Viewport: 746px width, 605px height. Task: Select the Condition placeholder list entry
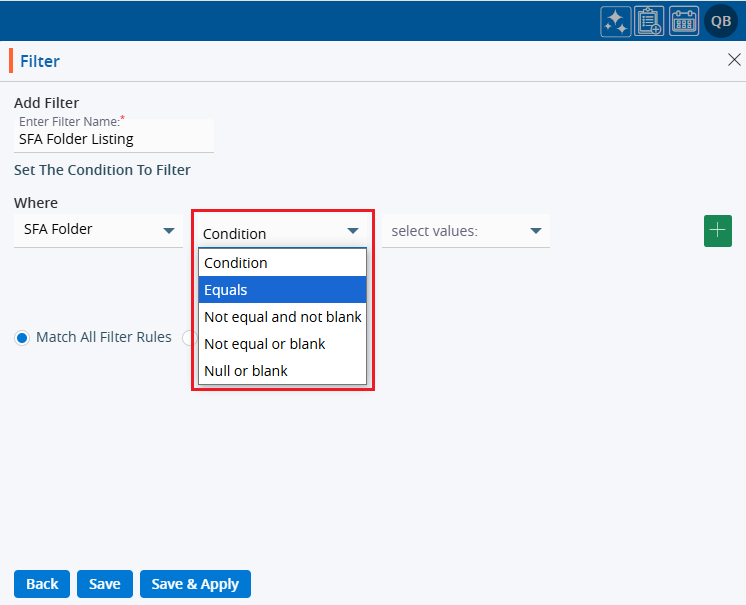(282, 263)
